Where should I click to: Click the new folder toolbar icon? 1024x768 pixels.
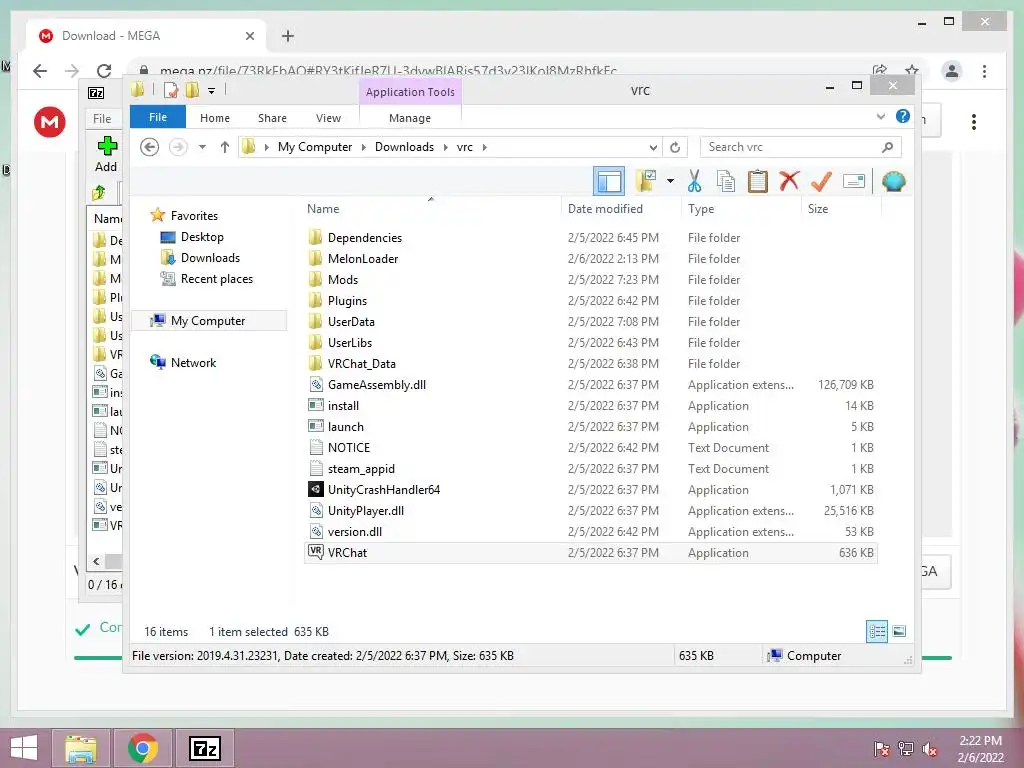tap(646, 181)
